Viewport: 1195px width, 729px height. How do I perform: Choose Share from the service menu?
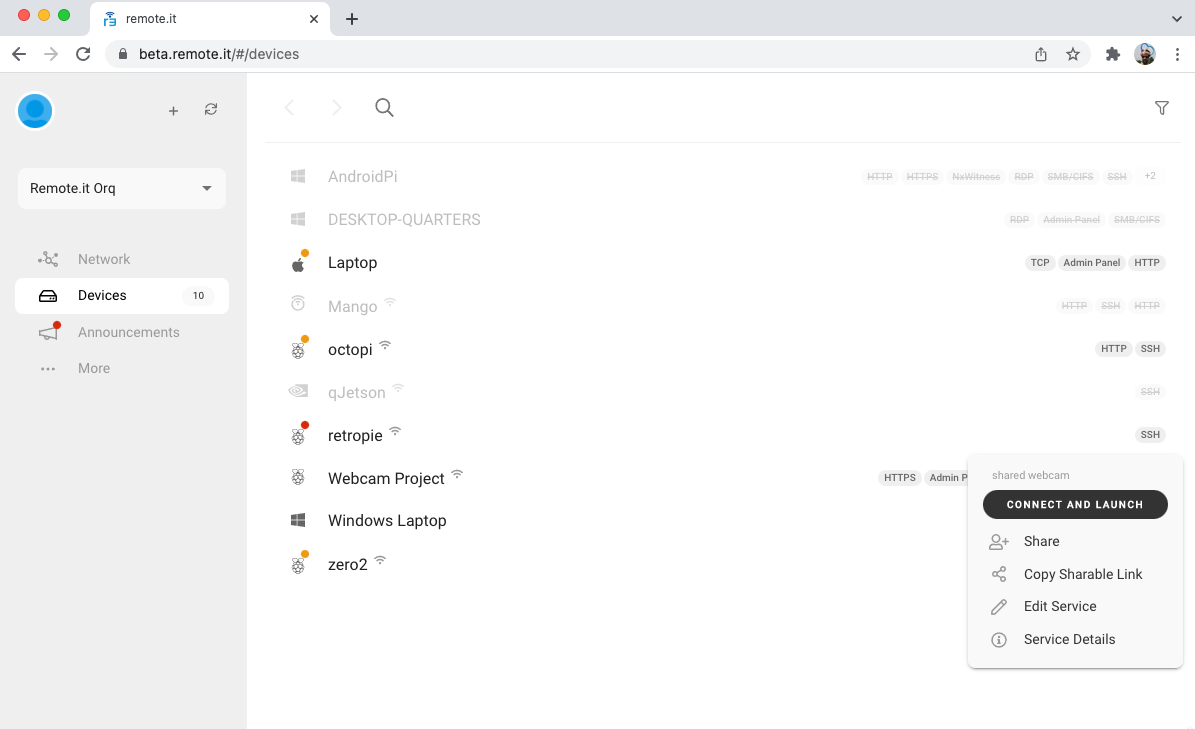[1075, 542]
